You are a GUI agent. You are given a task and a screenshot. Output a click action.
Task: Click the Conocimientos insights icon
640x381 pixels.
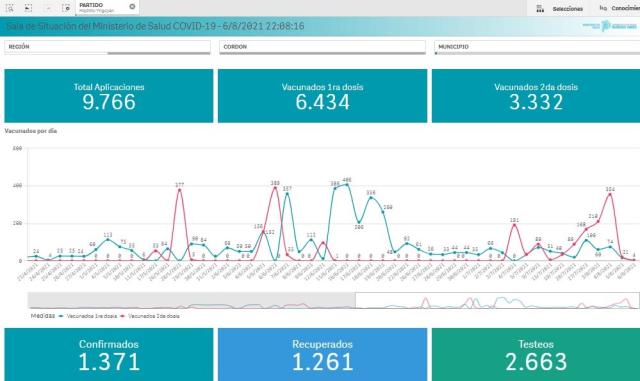(x=603, y=8)
